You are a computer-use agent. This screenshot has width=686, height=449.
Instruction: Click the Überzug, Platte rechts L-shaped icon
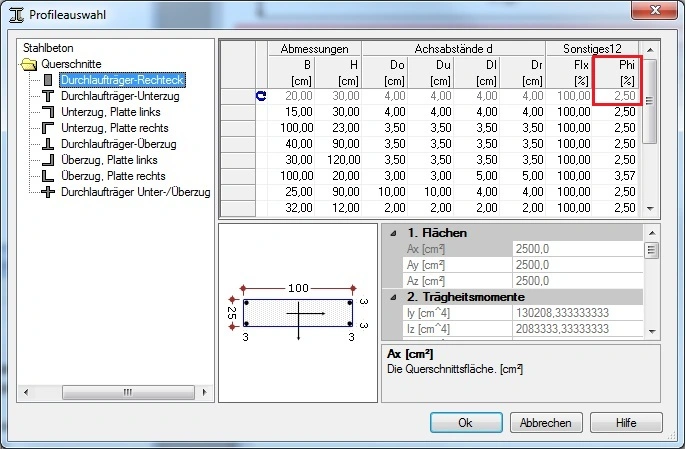(48, 176)
